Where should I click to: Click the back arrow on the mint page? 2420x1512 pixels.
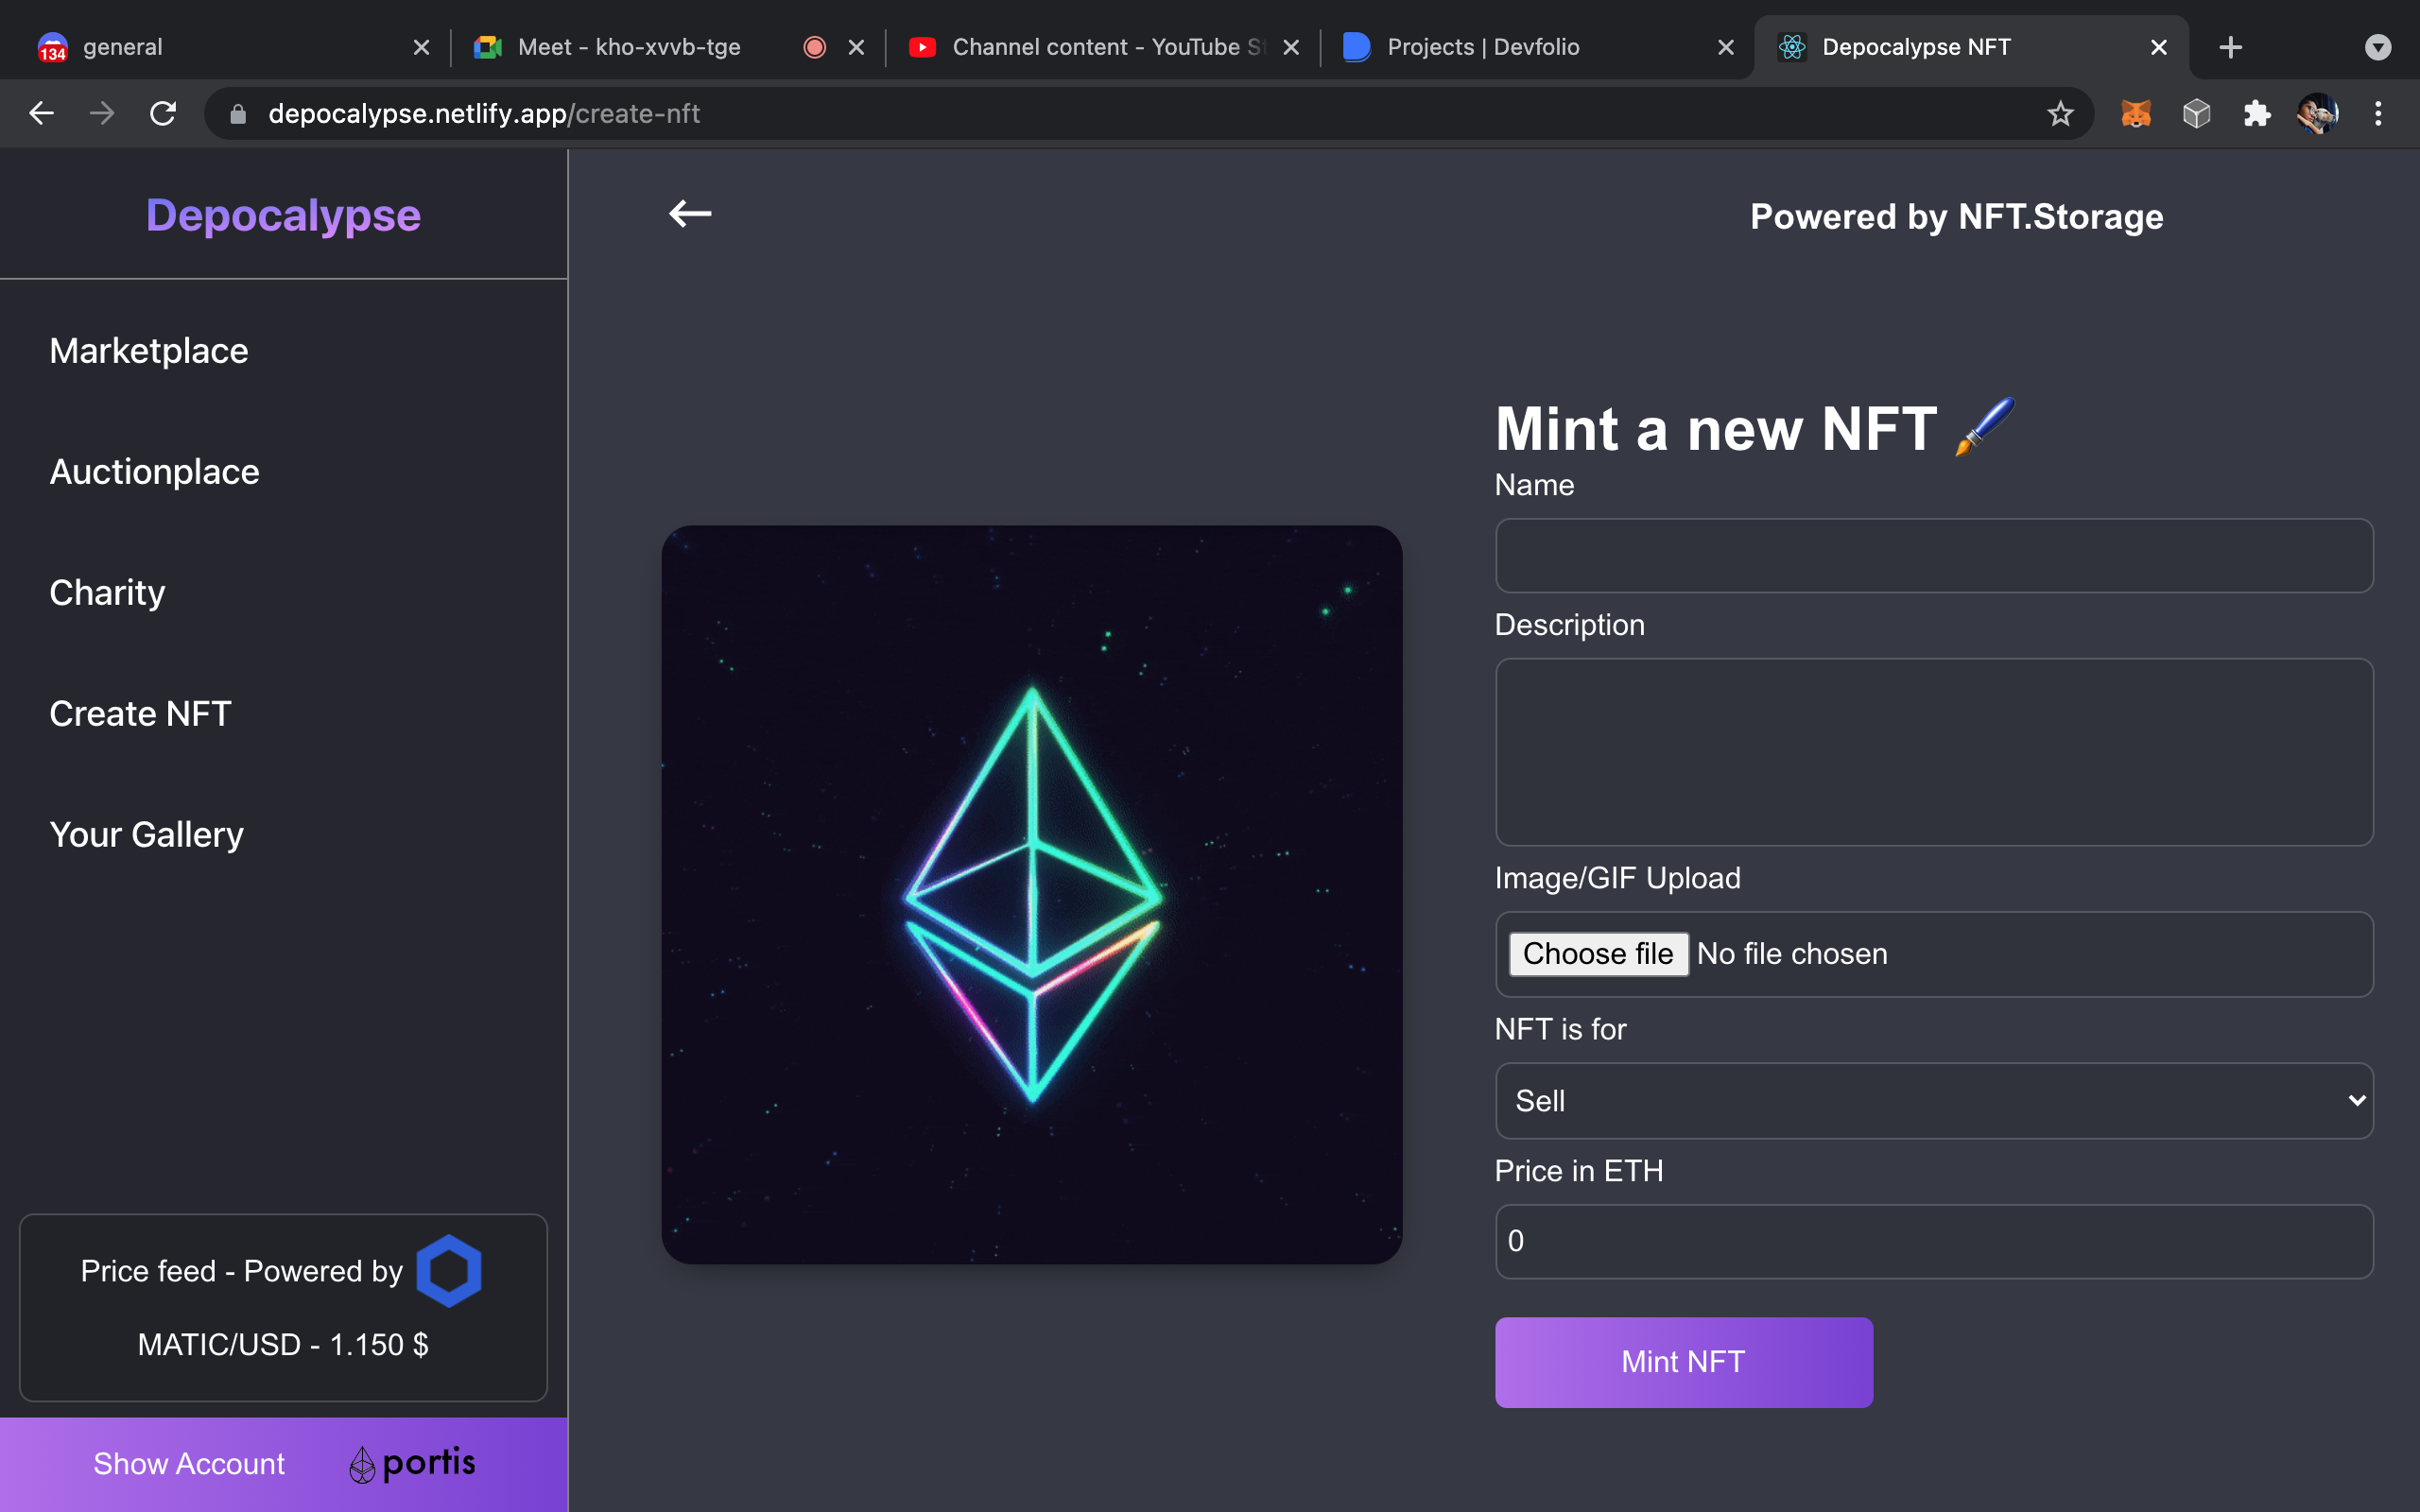[690, 213]
